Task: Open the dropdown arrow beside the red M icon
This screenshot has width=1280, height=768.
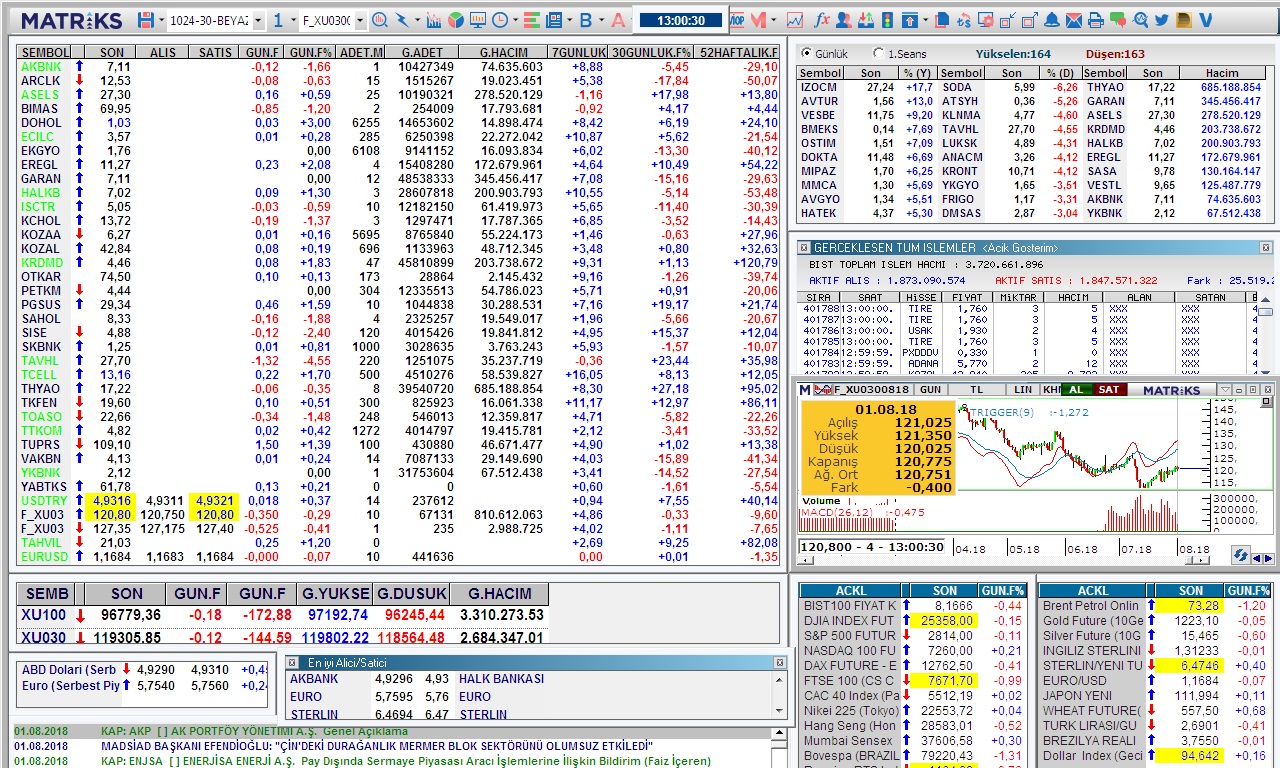Action: [773, 20]
